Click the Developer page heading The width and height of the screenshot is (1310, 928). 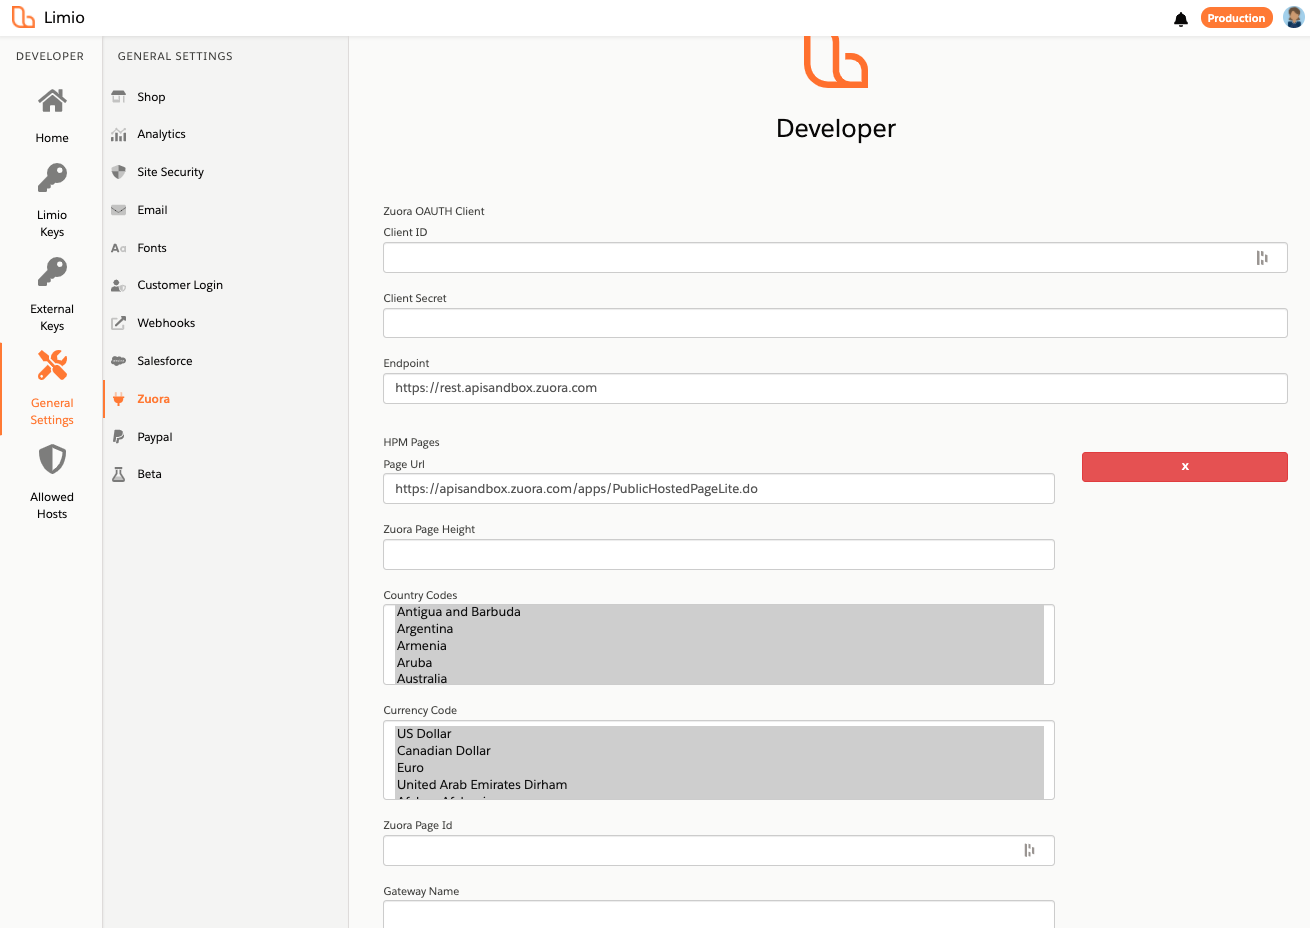(x=836, y=129)
